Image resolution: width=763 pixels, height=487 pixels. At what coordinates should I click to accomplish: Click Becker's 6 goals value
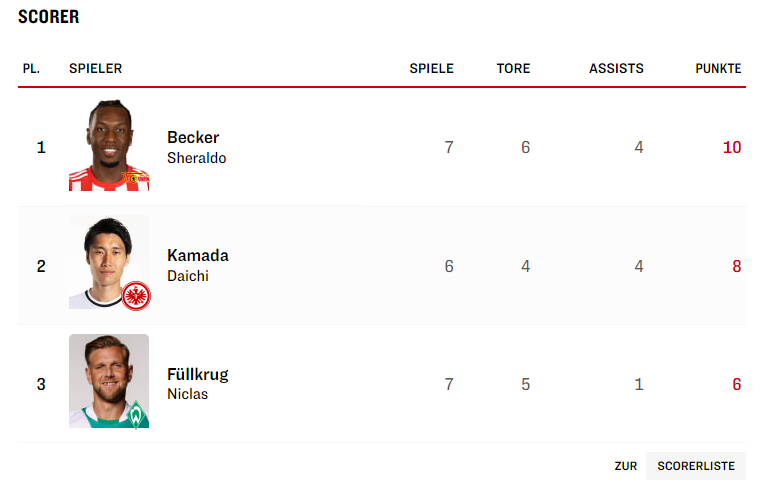(525, 147)
